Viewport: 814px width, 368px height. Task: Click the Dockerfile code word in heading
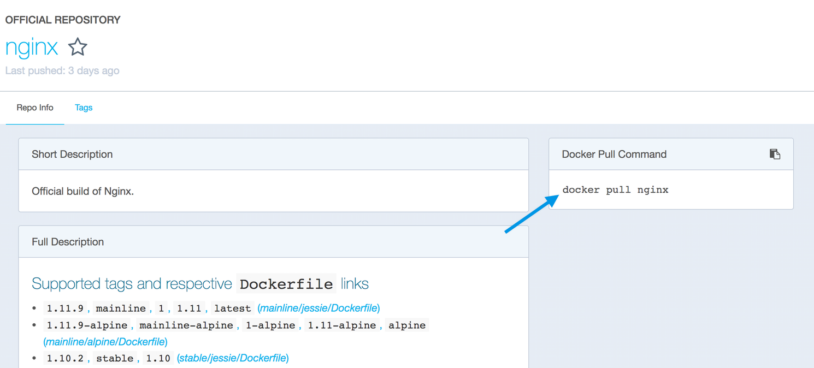(x=286, y=284)
